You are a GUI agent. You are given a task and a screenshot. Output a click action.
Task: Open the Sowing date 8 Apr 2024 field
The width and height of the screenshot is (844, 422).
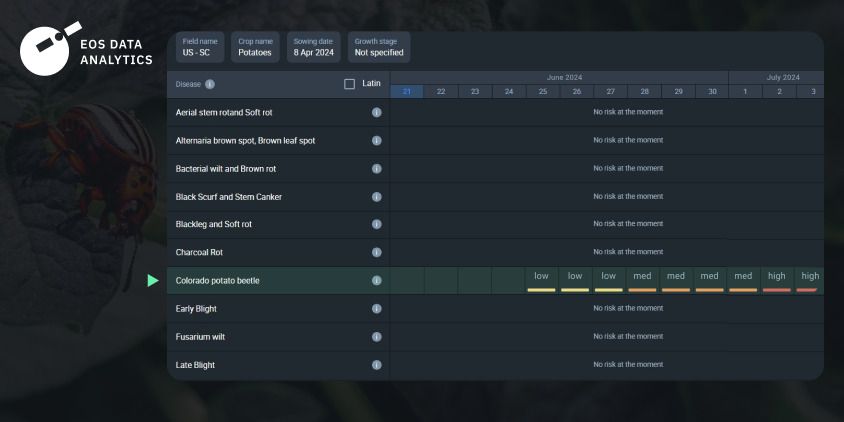pyautogui.click(x=314, y=47)
